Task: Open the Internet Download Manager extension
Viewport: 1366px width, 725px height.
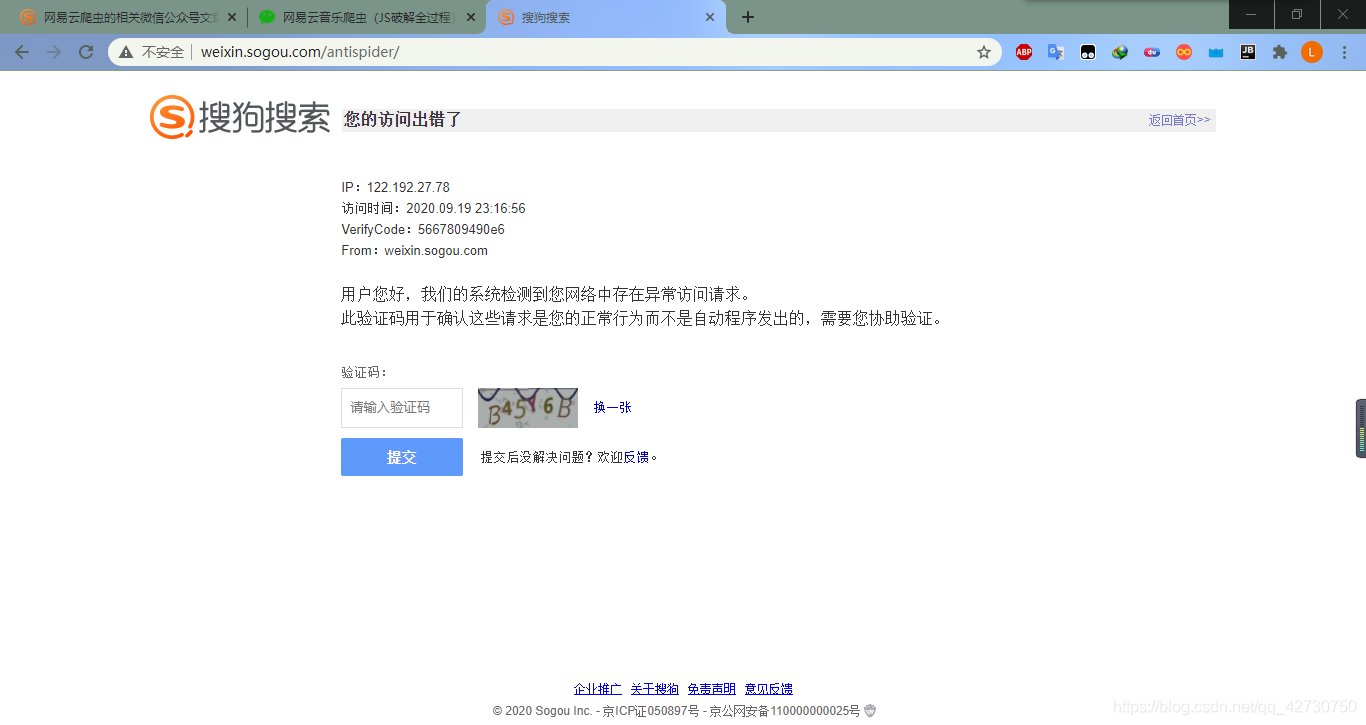Action: pyautogui.click(x=1120, y=52)
